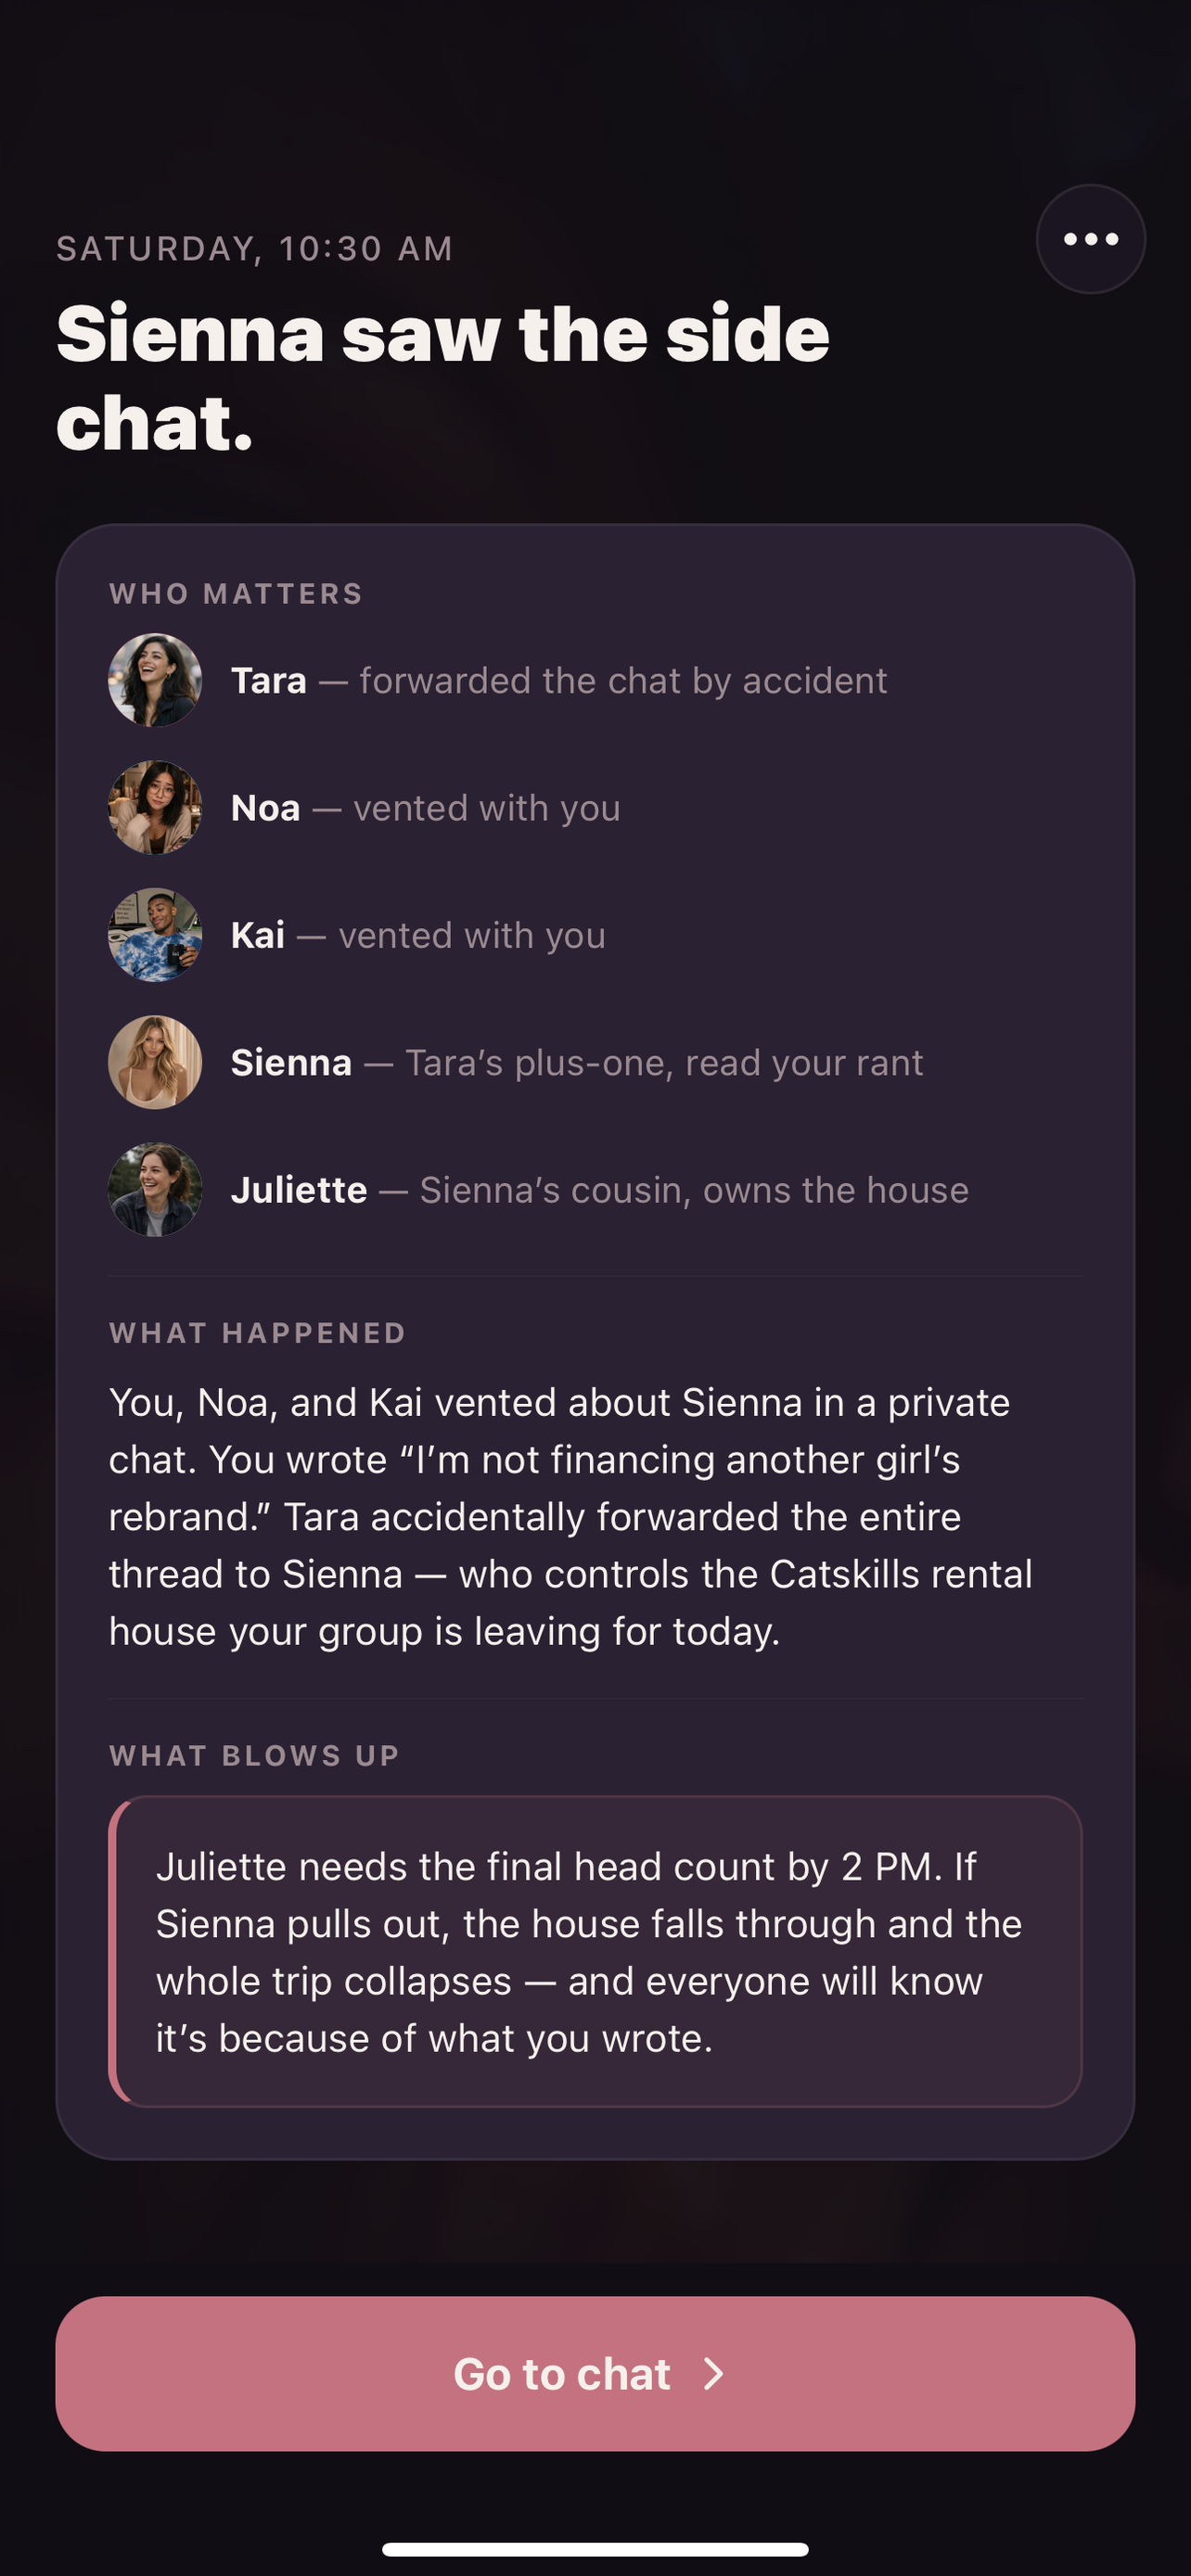Open the SATURDAY, 10:30 AM timestamp
1191x2576 pixels.
click(x=254, y=248)
